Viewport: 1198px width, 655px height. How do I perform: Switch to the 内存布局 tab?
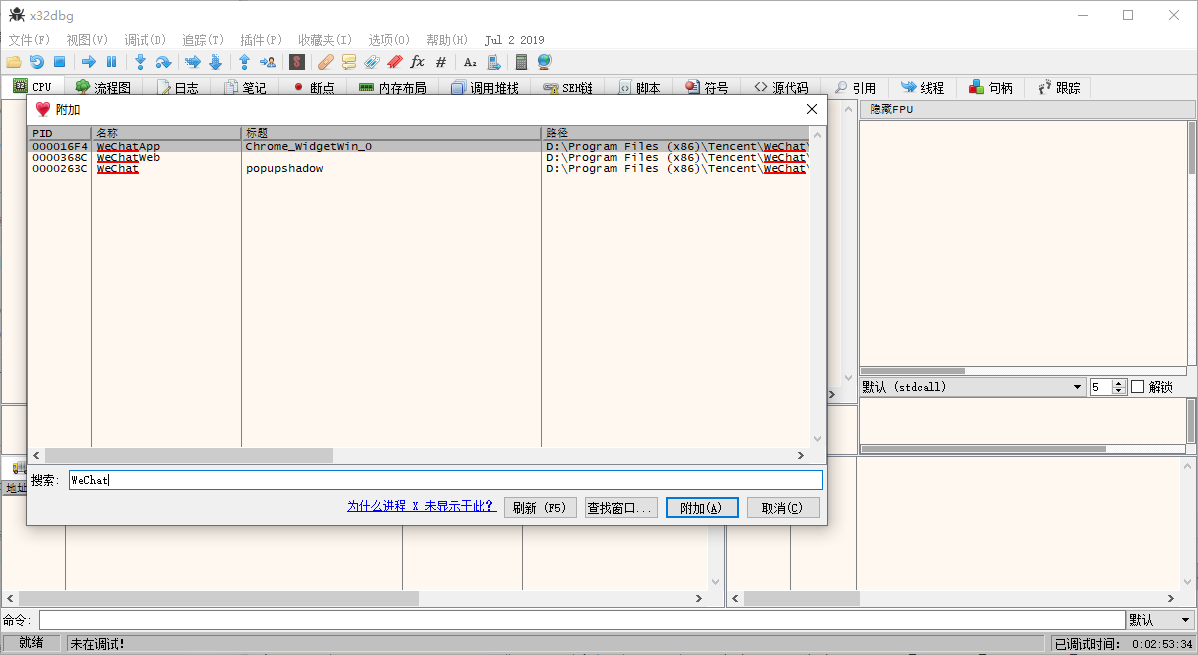[x=393, y=88]
